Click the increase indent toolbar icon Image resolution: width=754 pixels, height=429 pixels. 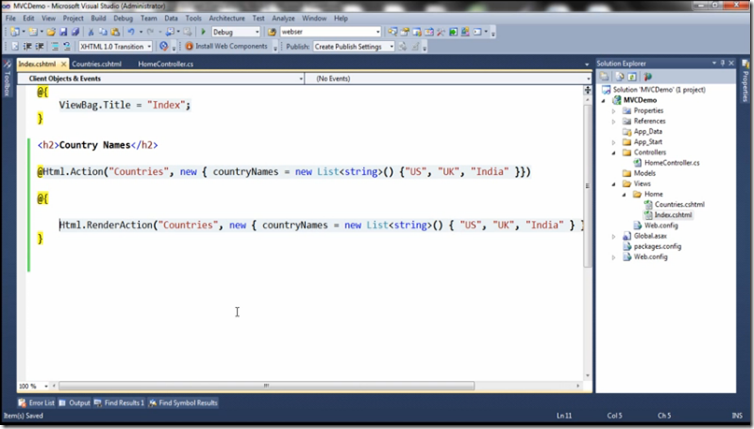[x=39, y=46]
